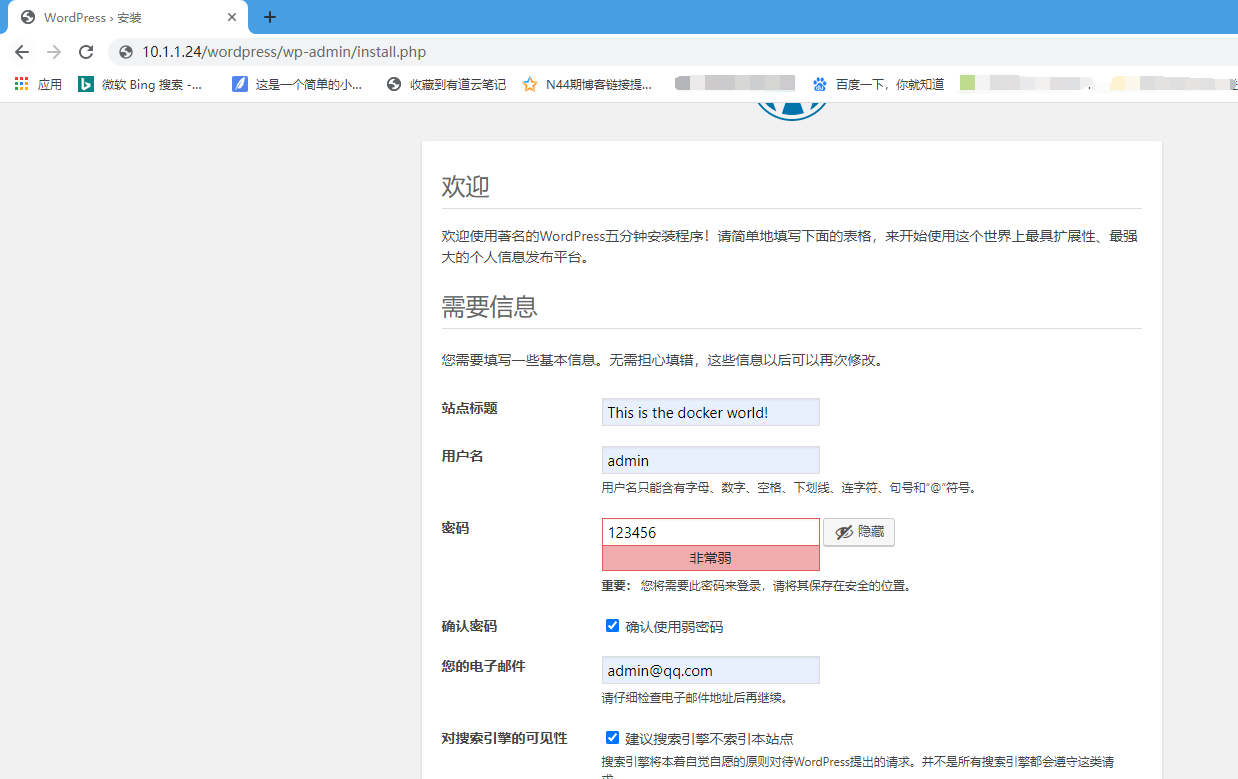This screenshot has width=1238, height=779.
Task: Click the WordPress logo
Action: (792, 110)
